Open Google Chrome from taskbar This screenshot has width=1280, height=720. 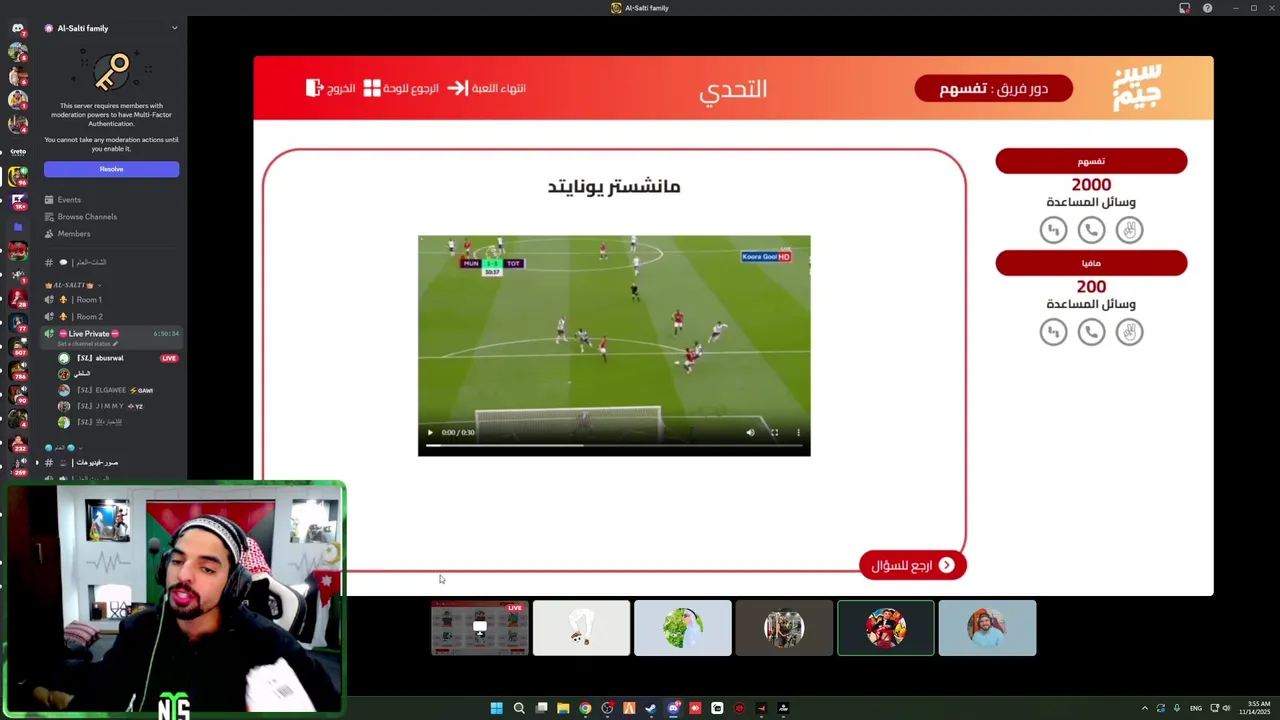(x=585, y=708)
